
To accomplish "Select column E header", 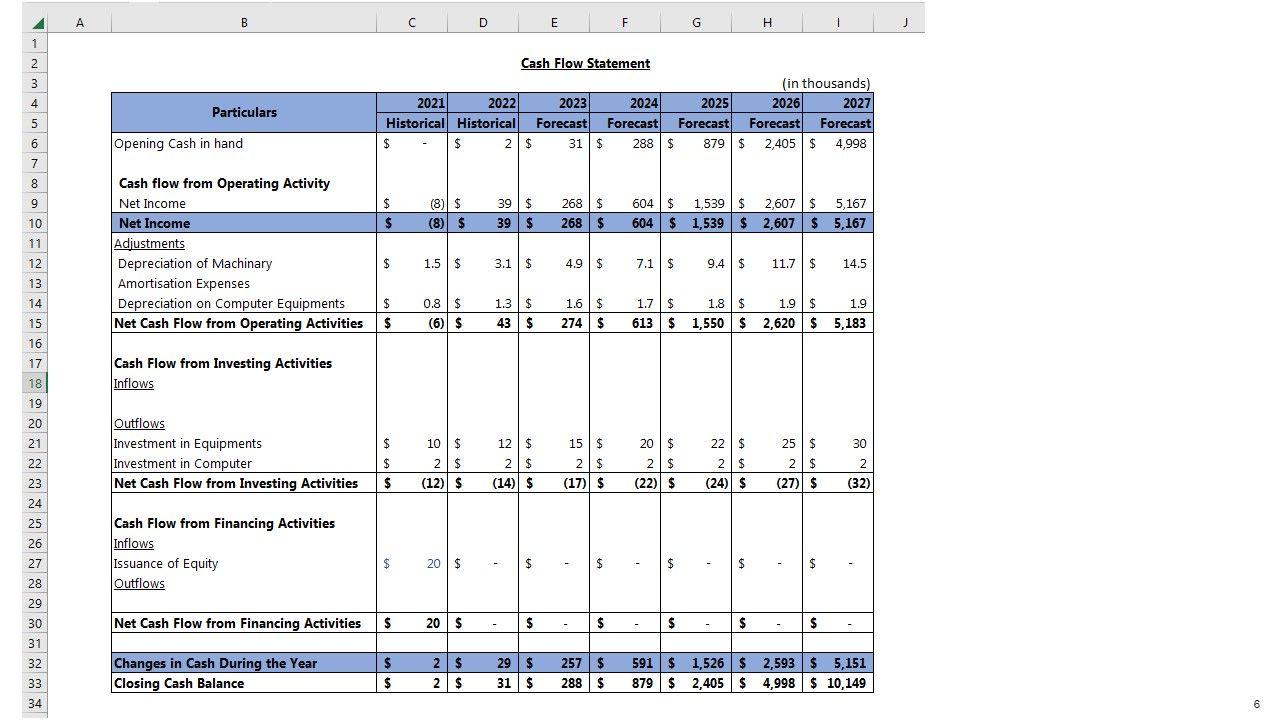I will 553,22.
